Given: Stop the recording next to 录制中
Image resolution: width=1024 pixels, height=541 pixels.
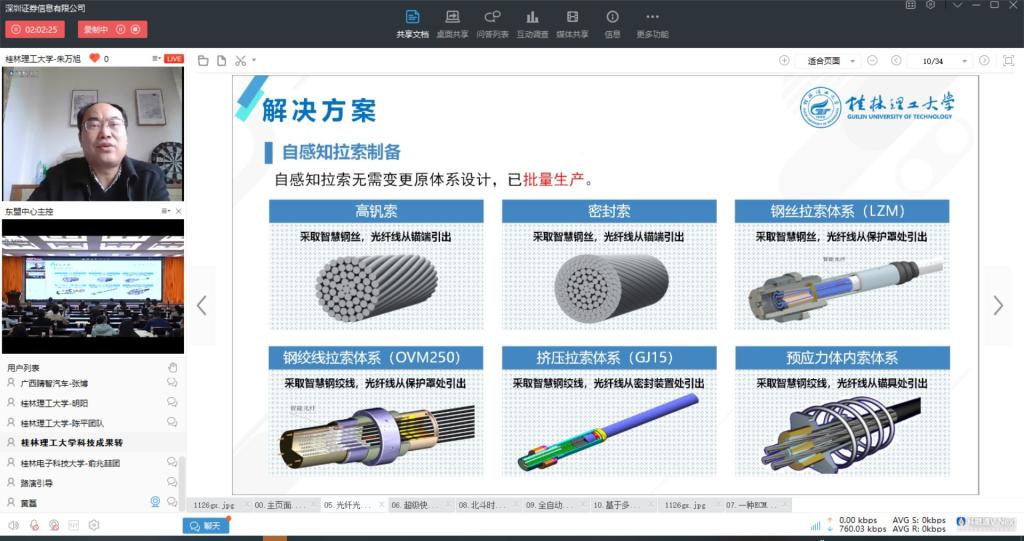Looking at the screenshot, I should point(137,30).
